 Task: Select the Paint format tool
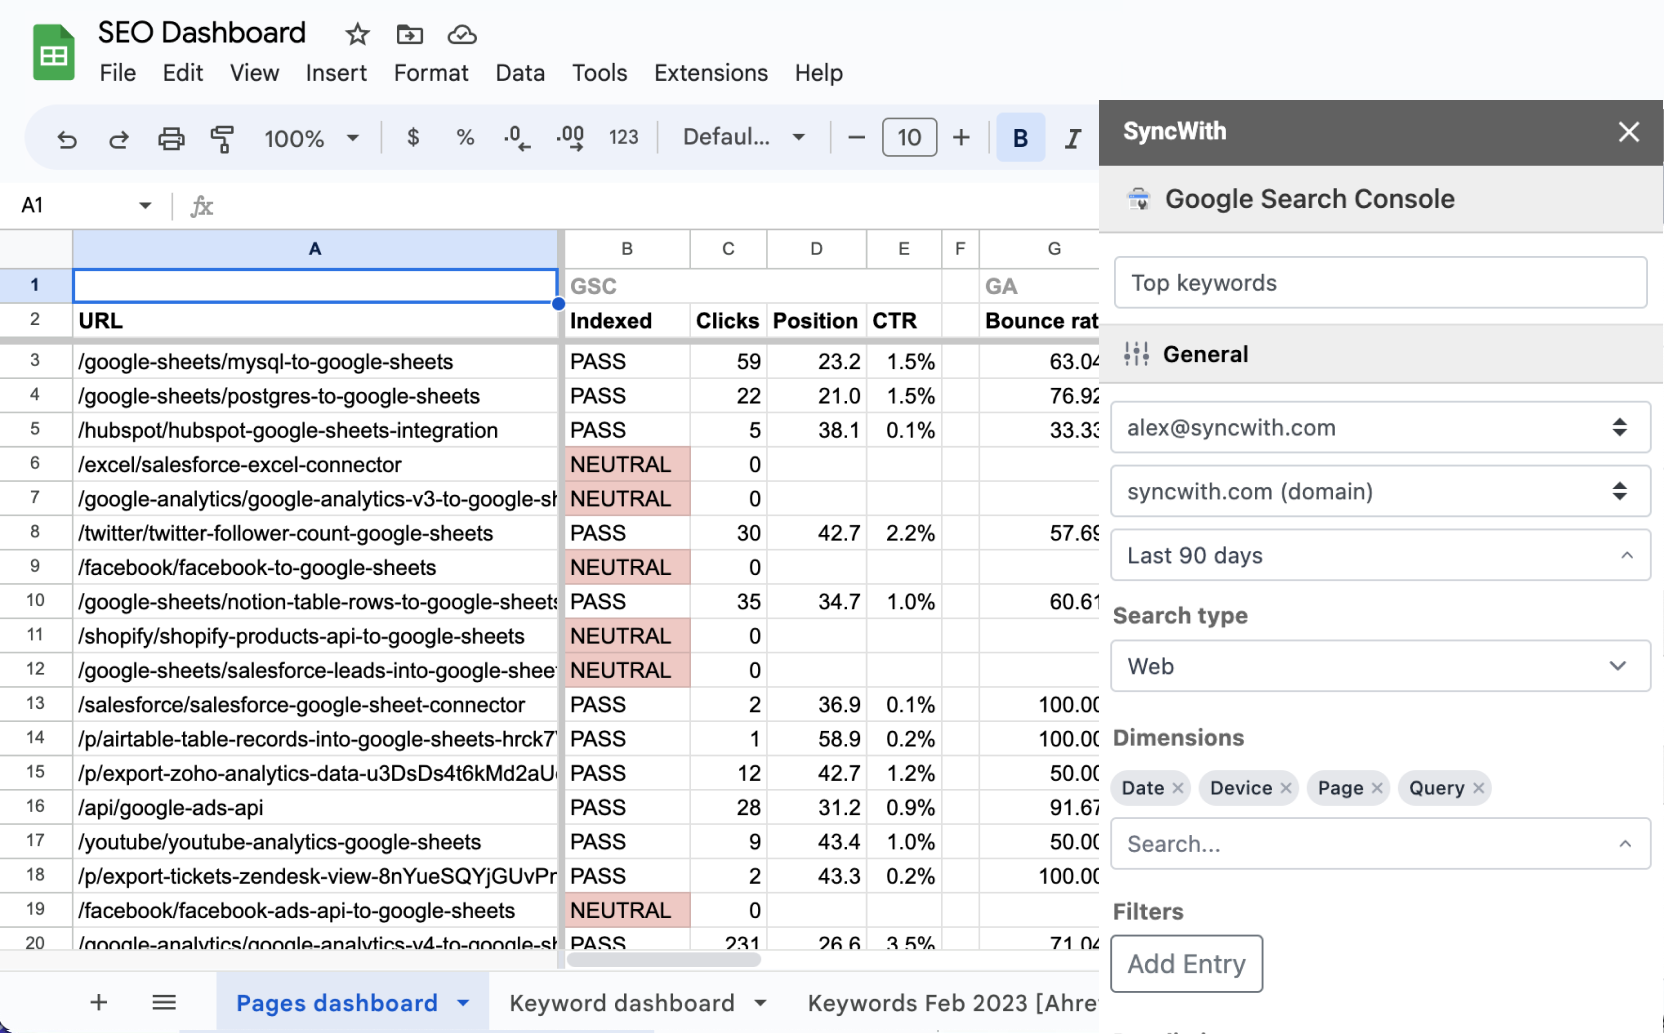222,138
